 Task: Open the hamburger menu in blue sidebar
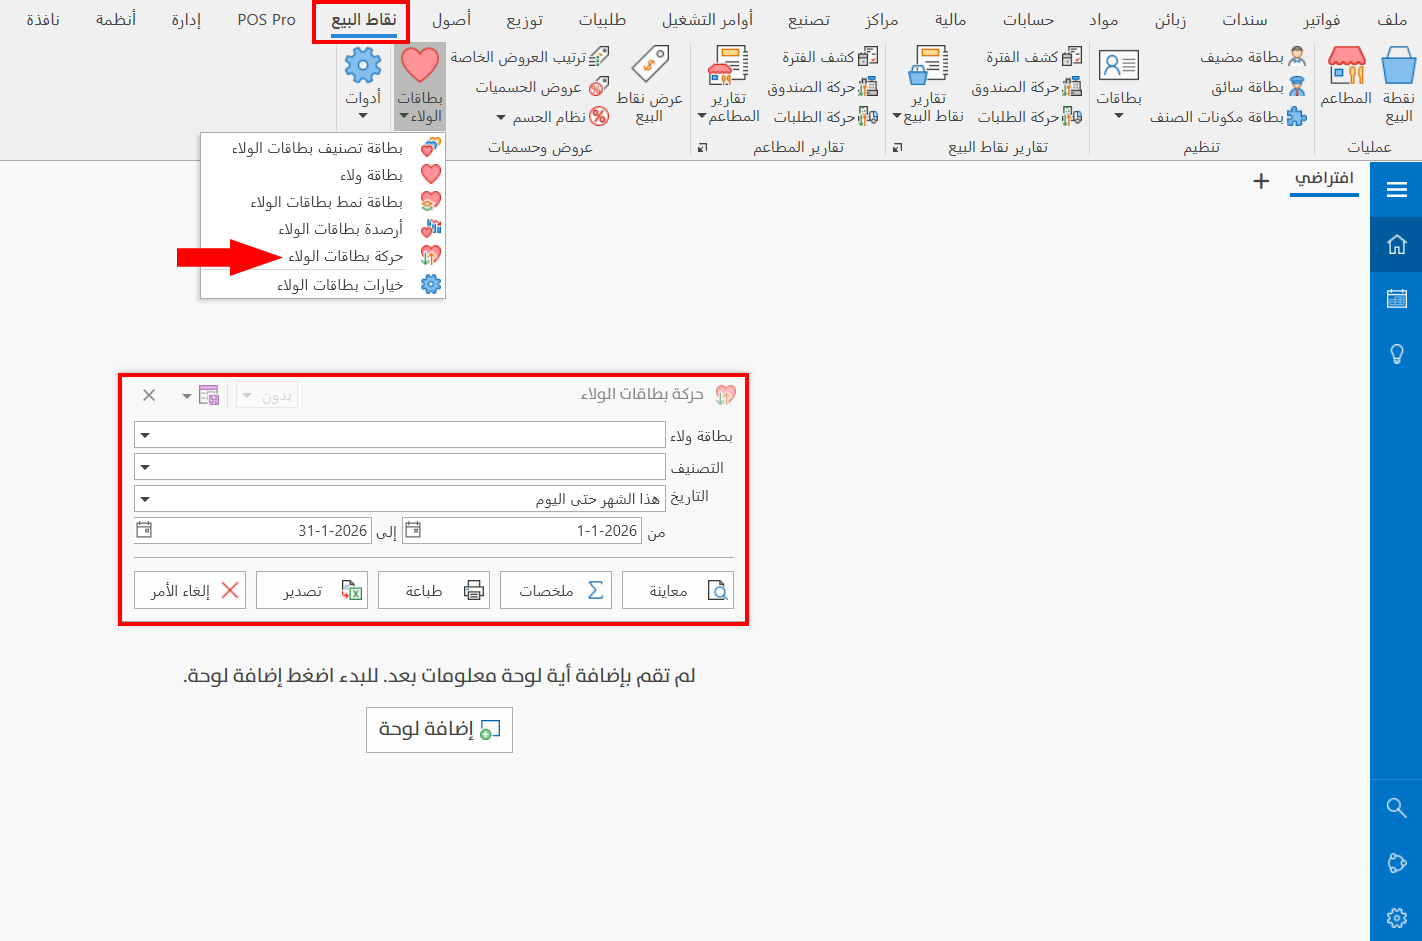click(1397, 190)
